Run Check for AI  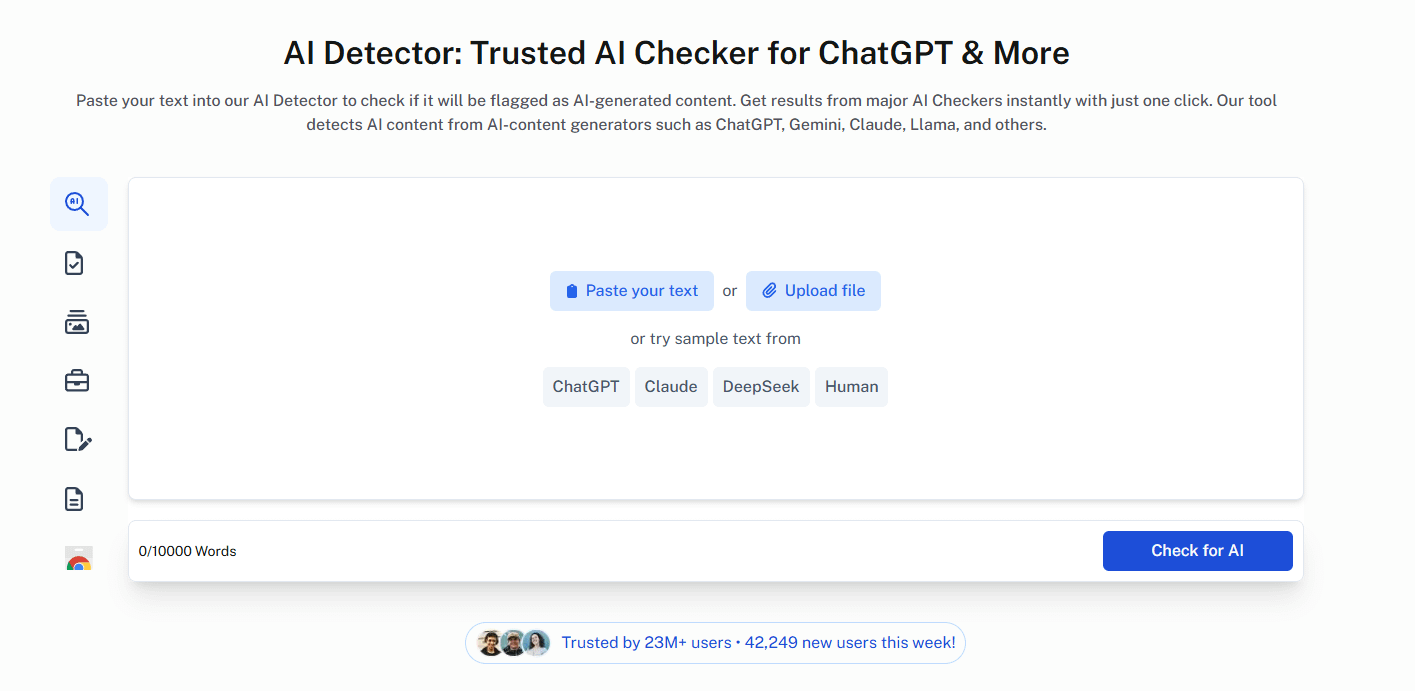click(x=1198, y=551)
